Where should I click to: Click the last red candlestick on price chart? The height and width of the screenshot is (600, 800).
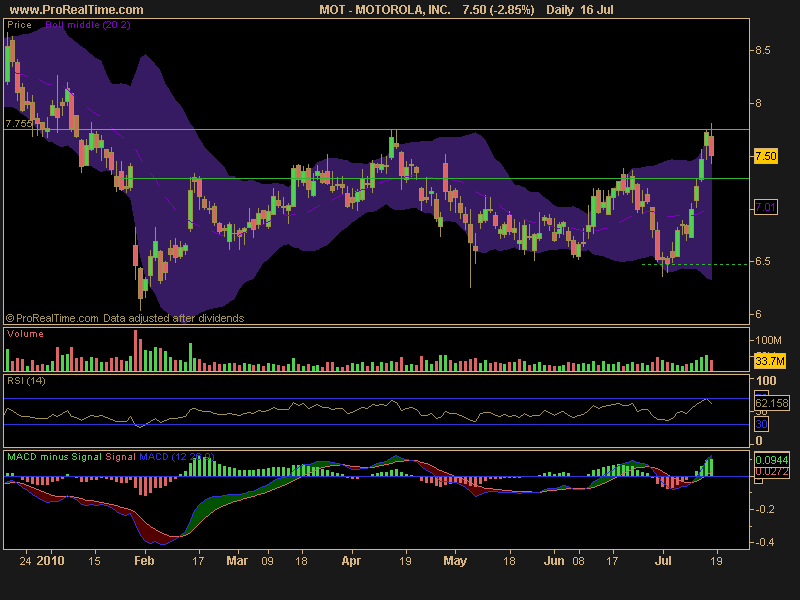[x=711, y=145]
